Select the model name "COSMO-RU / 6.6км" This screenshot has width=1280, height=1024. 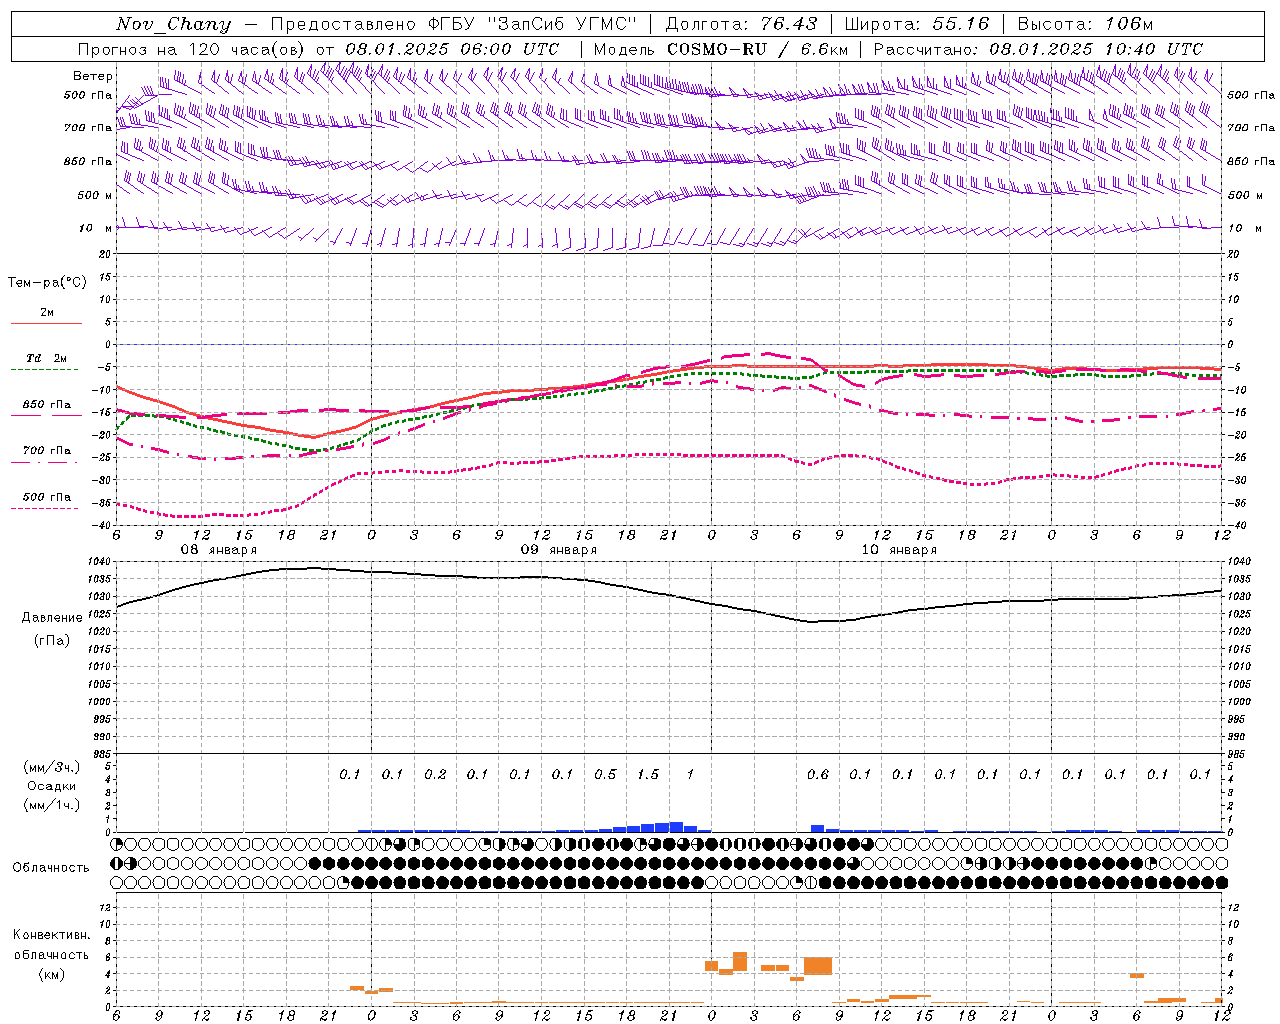pos(757,49)
